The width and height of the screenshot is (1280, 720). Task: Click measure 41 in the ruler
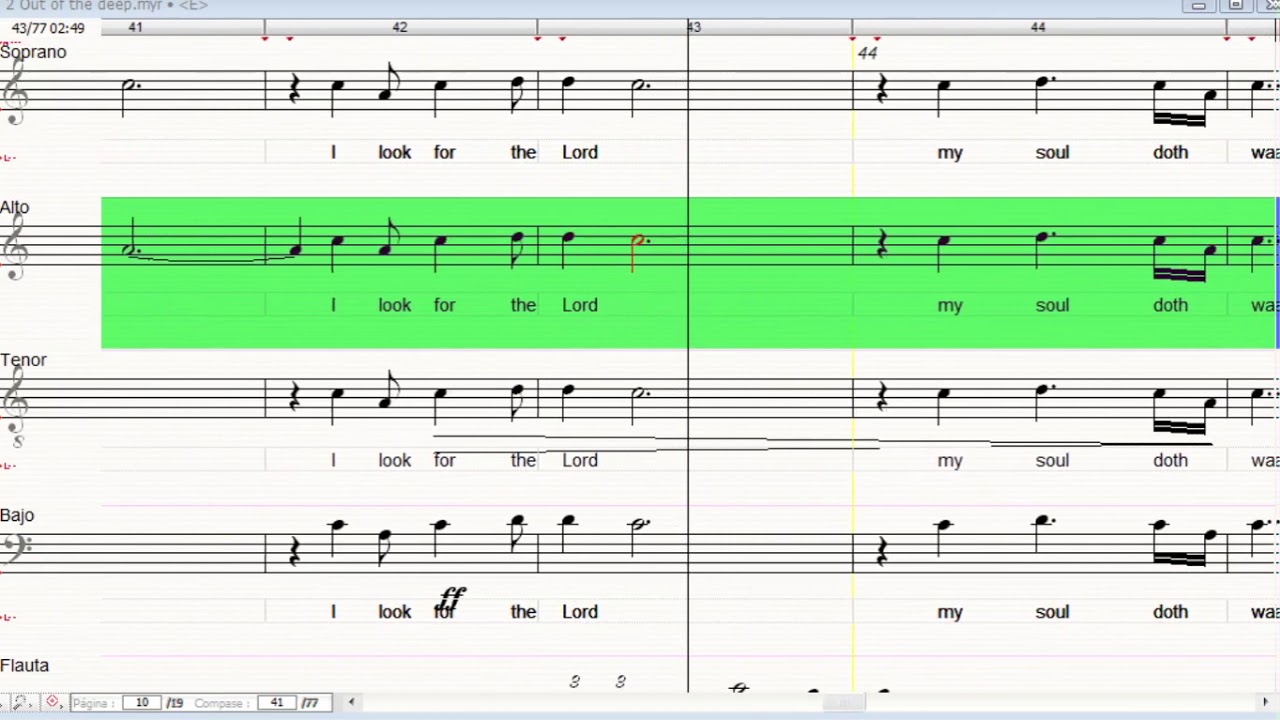click(135, 27)
